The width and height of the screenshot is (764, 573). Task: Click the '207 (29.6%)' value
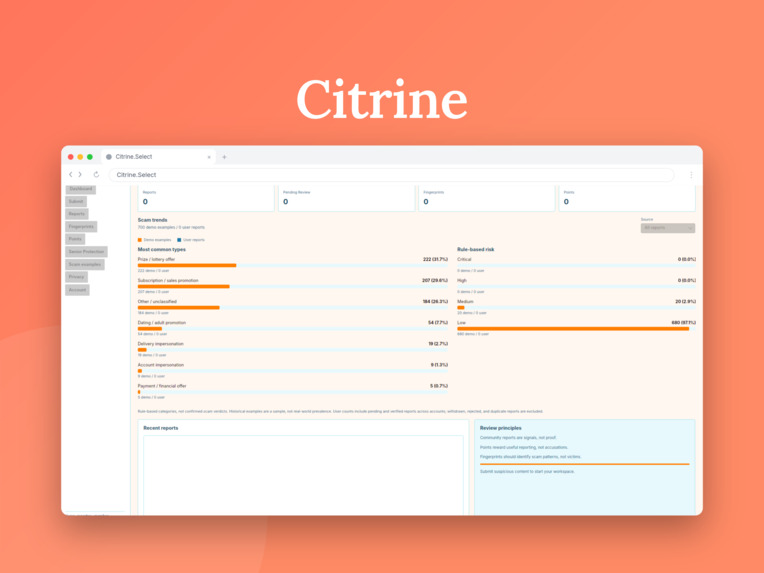pos(435,280)
